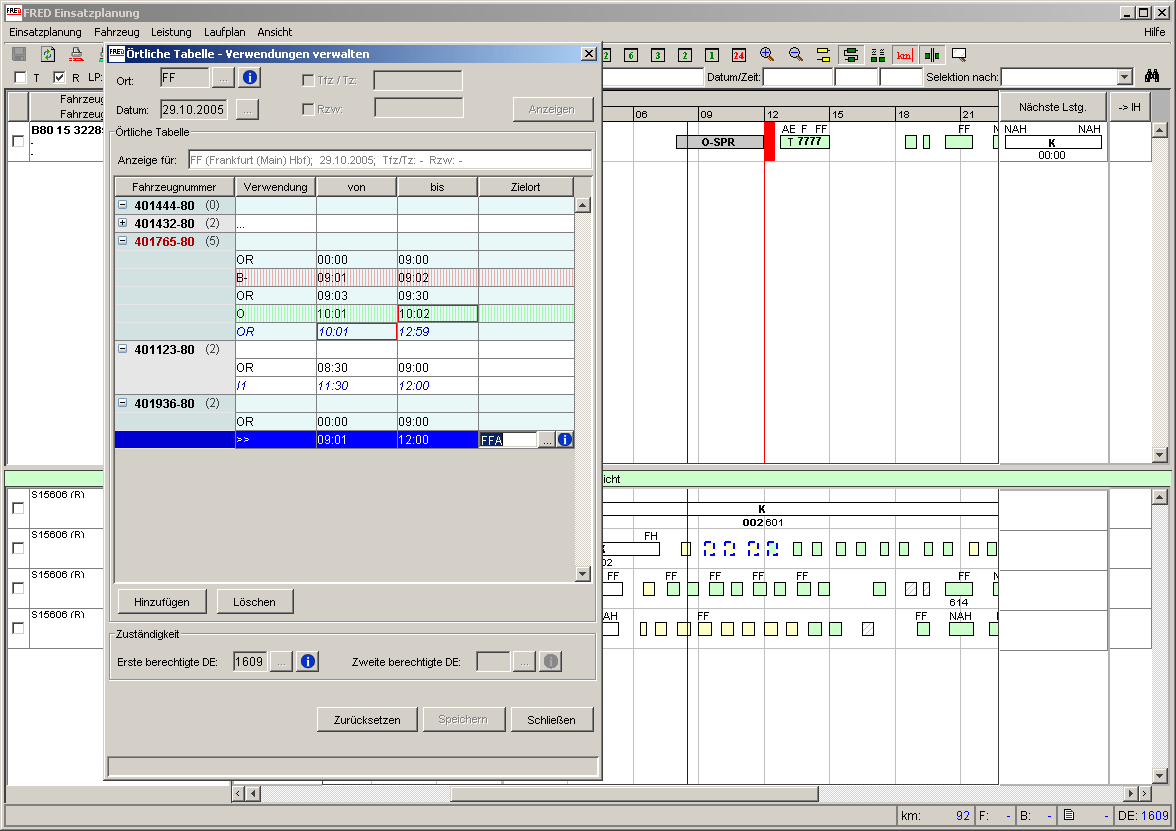The width and height of the screenshot is (1176, 831).
Task: Open the Einsatzplanung menu
Action: point(45,32)
